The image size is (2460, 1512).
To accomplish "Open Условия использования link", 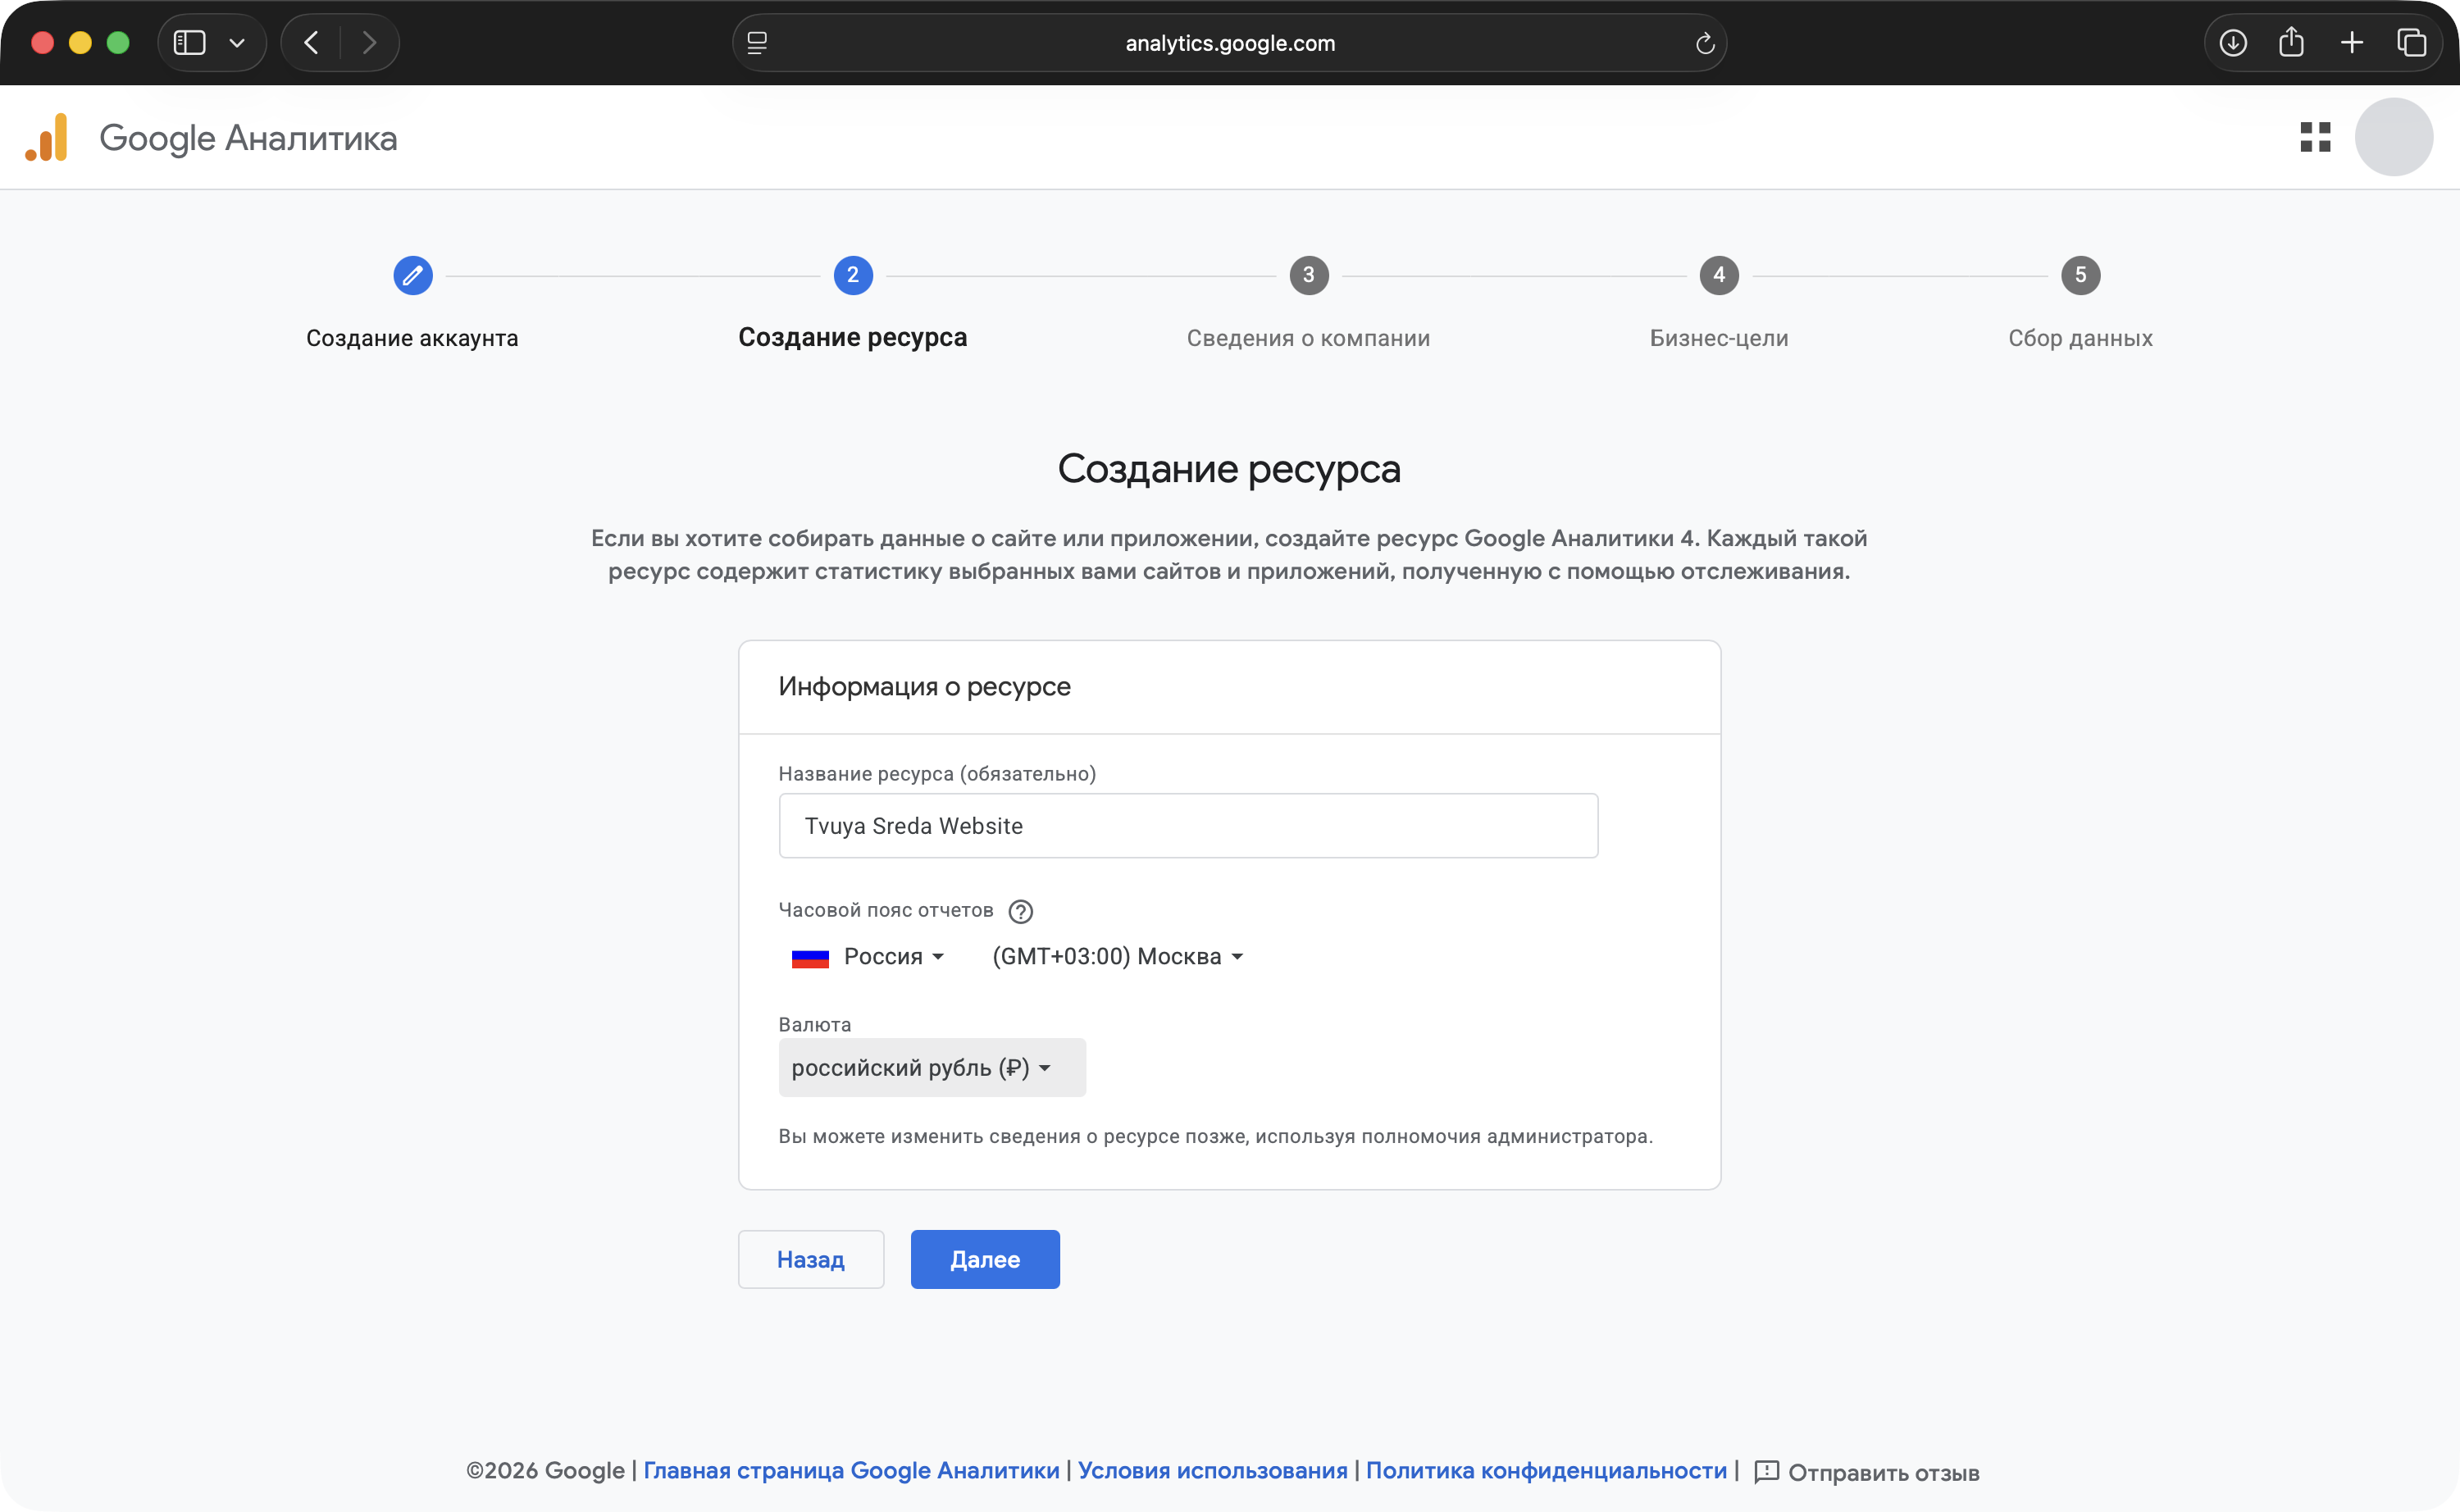I will pos(1212,1471).
